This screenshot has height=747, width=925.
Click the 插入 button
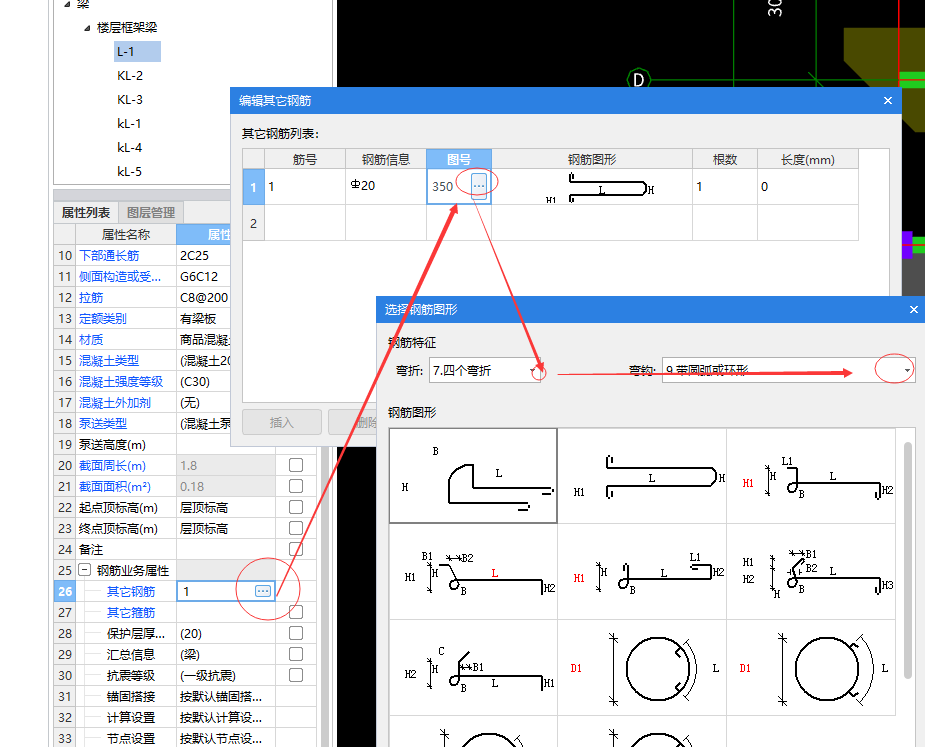click(x=281, y=422)
